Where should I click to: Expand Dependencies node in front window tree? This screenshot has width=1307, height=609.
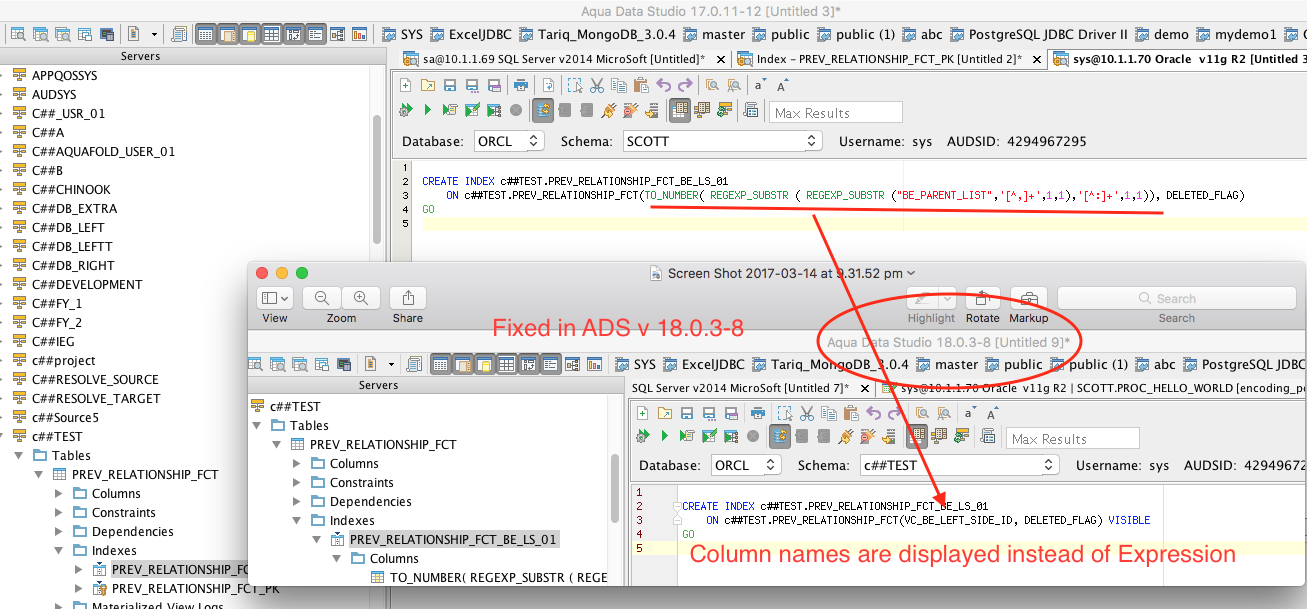point(296,501)
